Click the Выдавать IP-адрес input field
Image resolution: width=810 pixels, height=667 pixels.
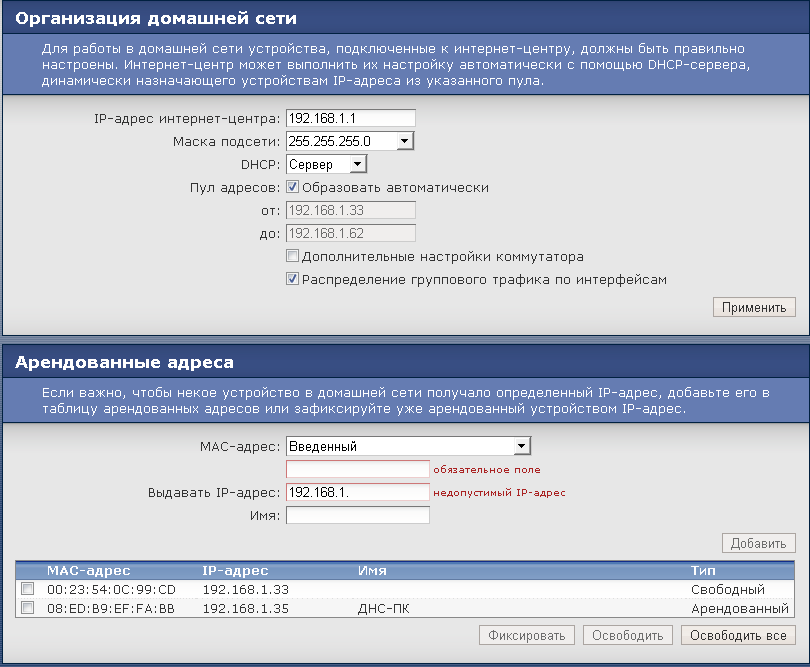[357, 492]
